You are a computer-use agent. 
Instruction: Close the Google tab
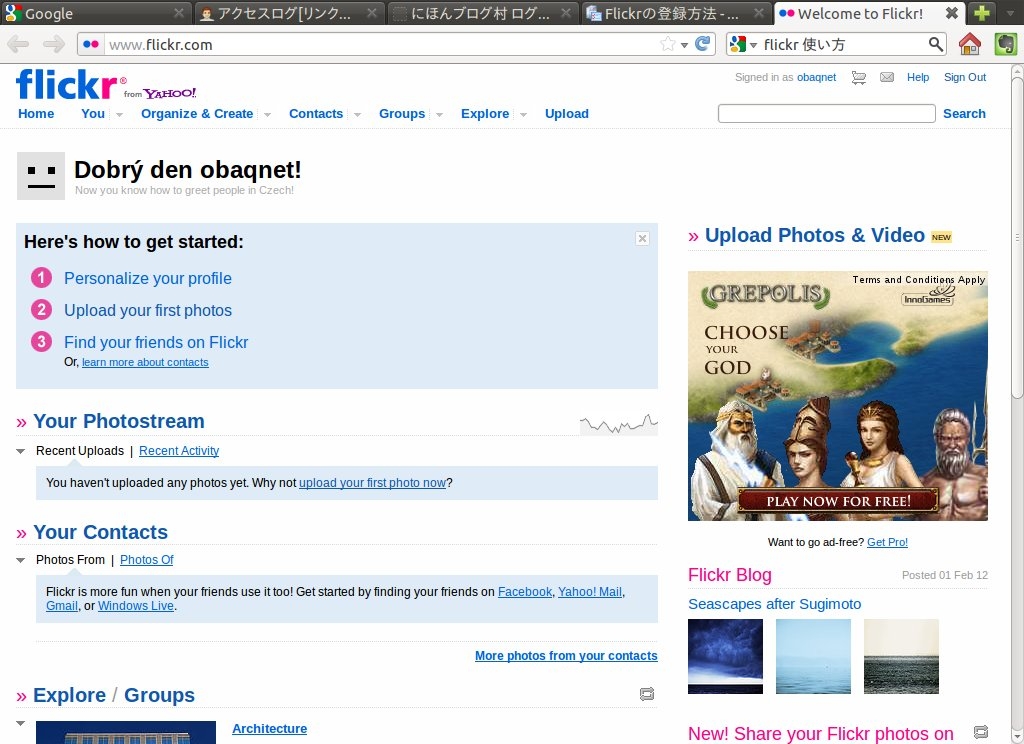pos(179,13)
